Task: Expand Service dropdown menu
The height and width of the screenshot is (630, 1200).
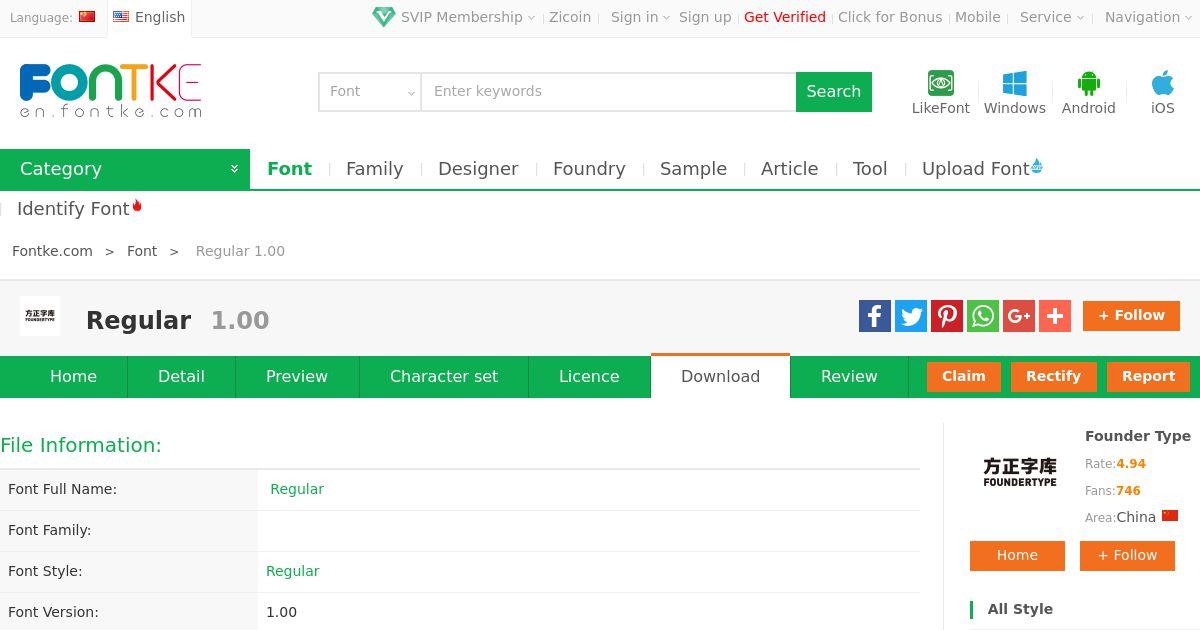Action: click(x=1052, y=17)
